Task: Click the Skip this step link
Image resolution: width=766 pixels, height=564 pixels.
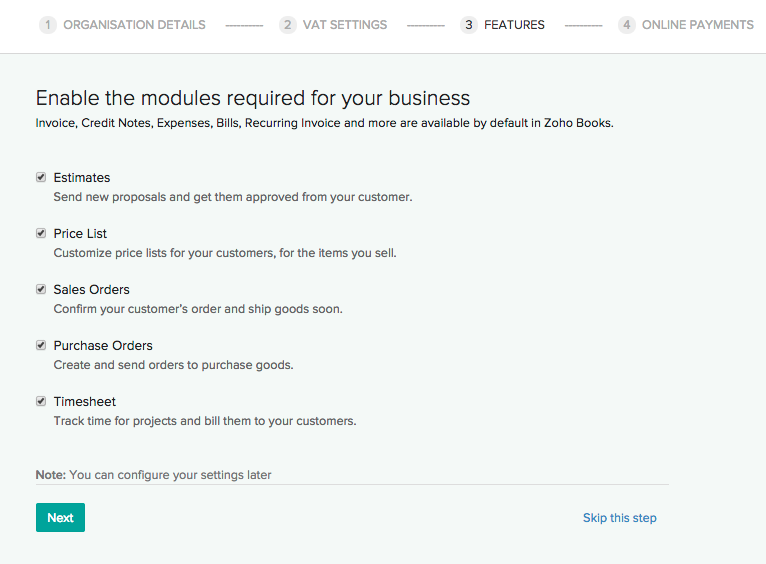Action: (x=619, y=518)
